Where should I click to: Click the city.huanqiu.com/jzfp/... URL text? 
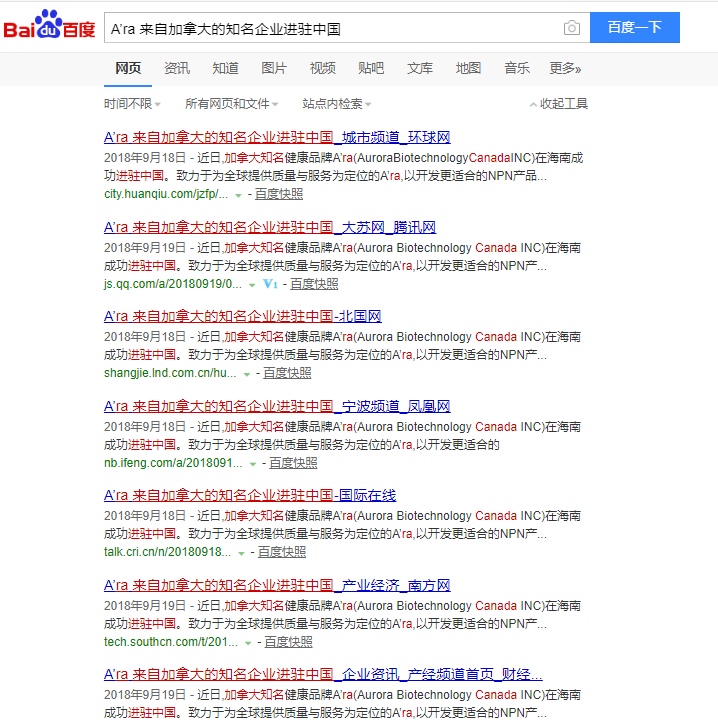point(166,194)
